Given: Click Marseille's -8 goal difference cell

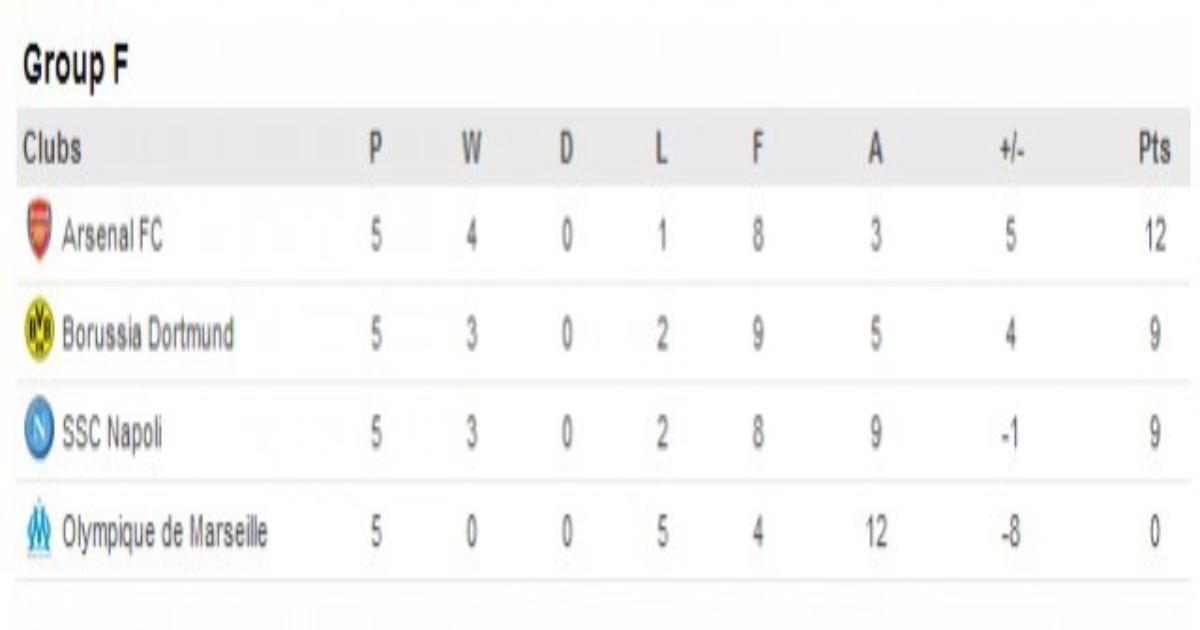Looking at the screenshot, I should (x=1011, y=534).
